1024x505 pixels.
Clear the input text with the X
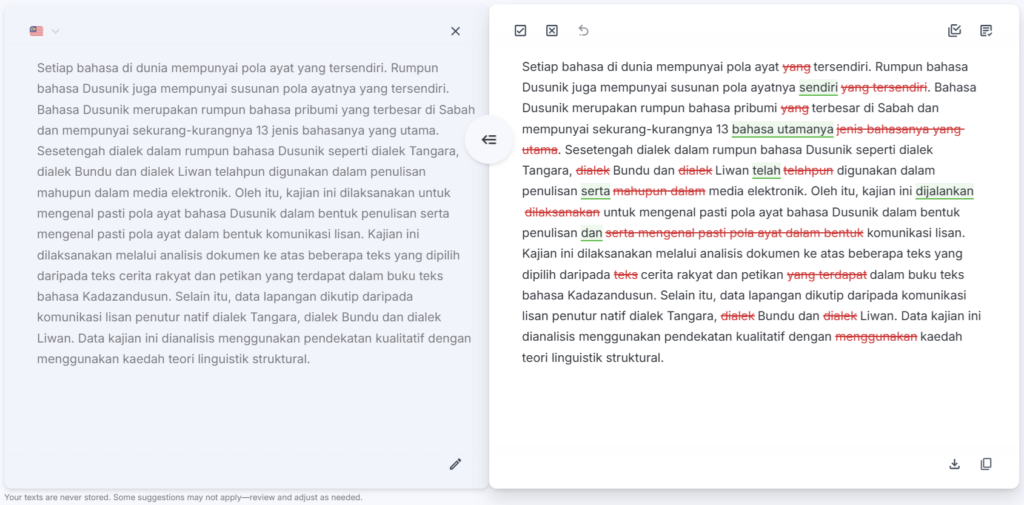(455, 31)
